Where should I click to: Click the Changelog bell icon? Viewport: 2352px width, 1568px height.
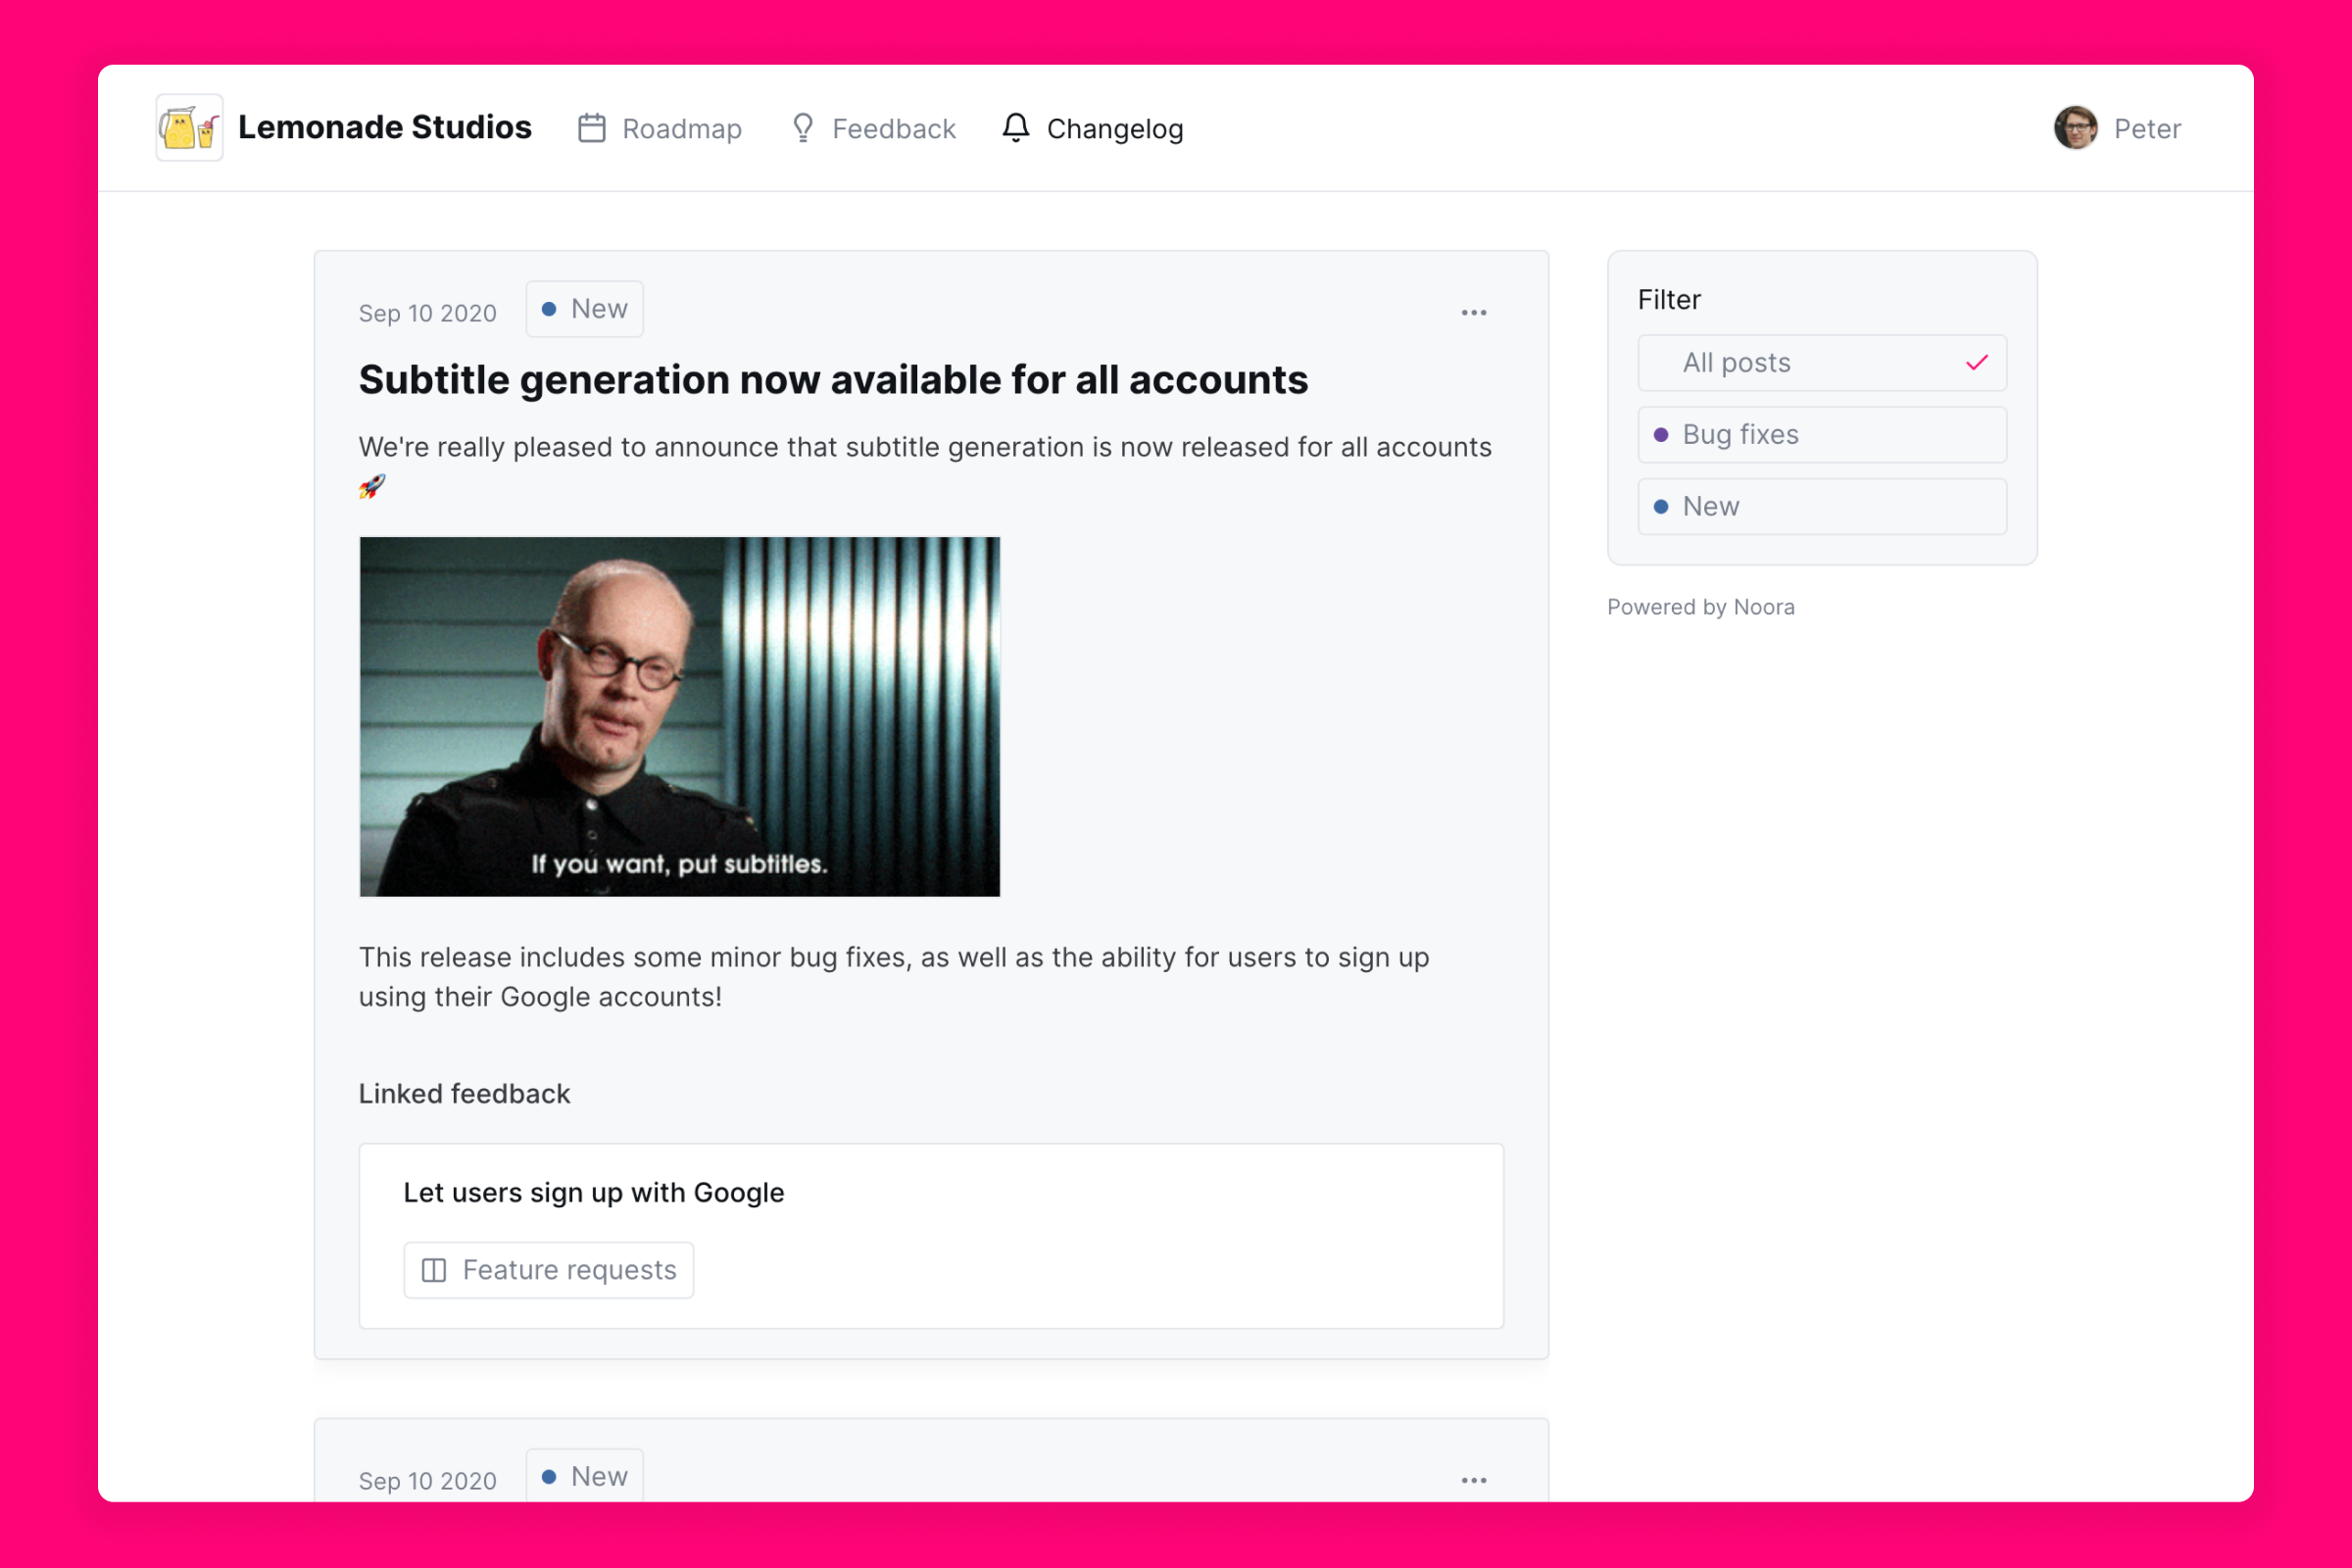click(1016, 128)
